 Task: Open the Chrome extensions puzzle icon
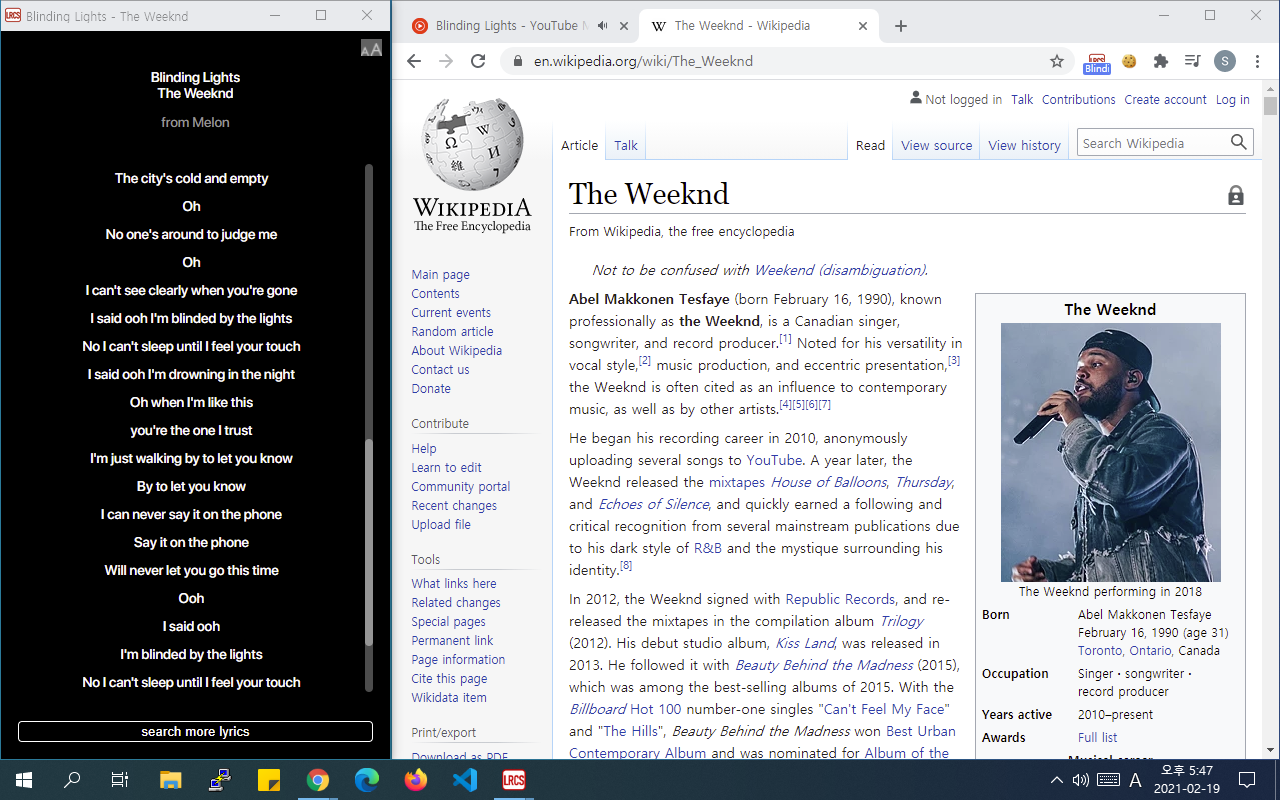pyautogui.click(x=1161, y=61)
